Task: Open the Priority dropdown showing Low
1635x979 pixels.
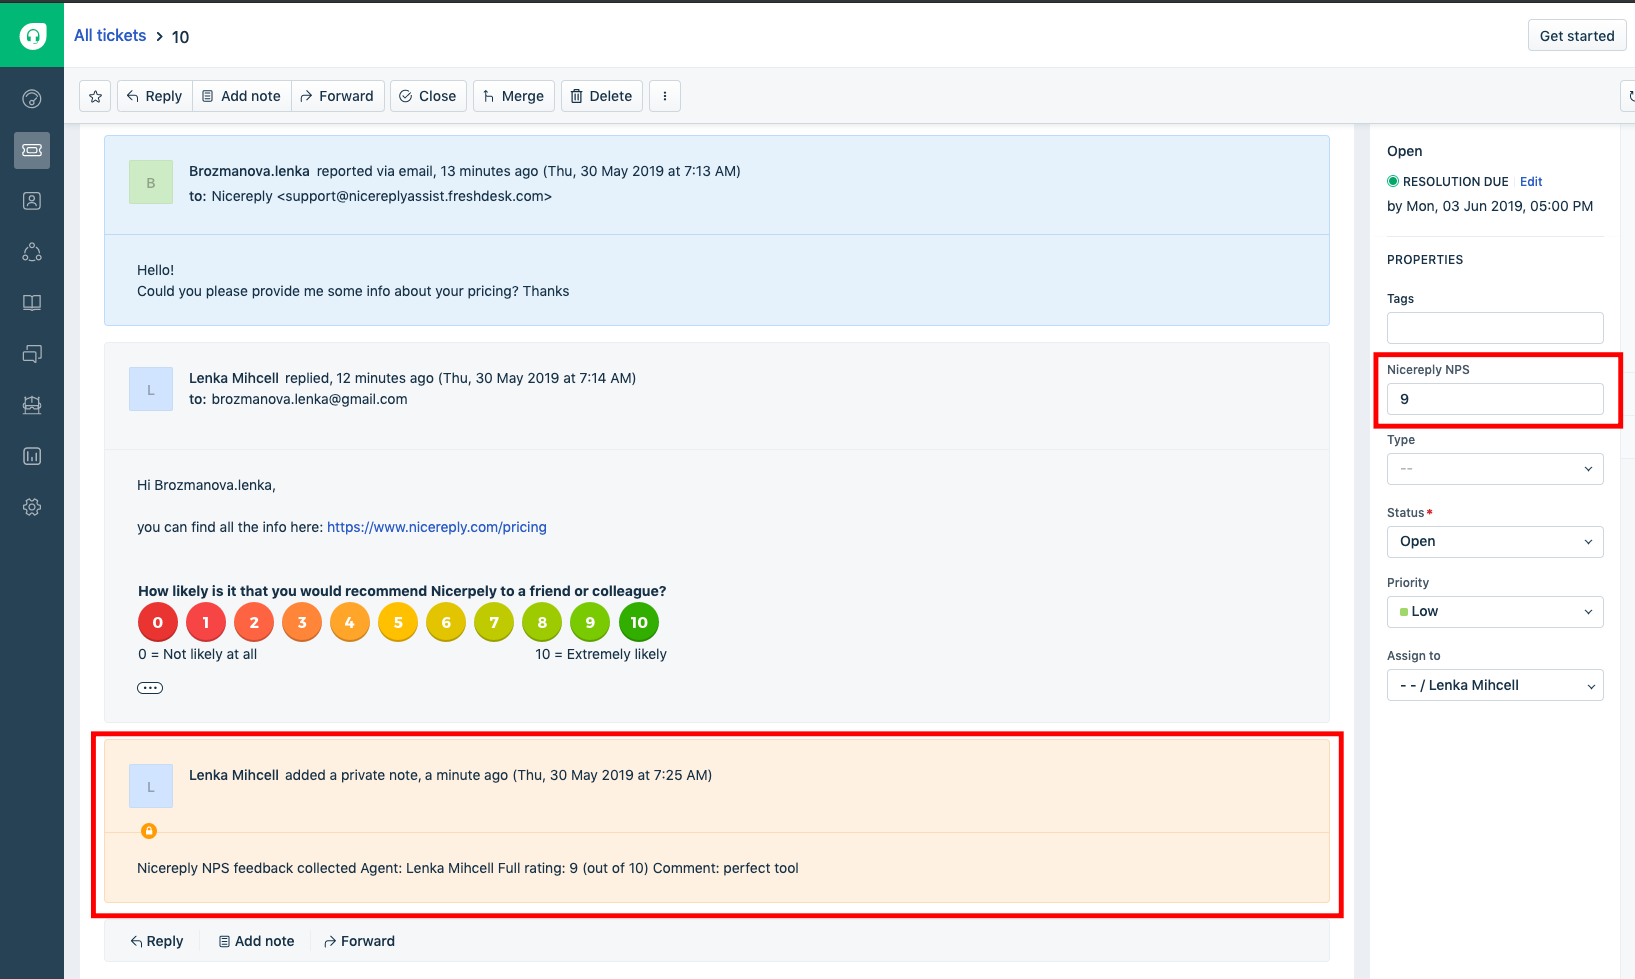Action: pos(1495,612)
